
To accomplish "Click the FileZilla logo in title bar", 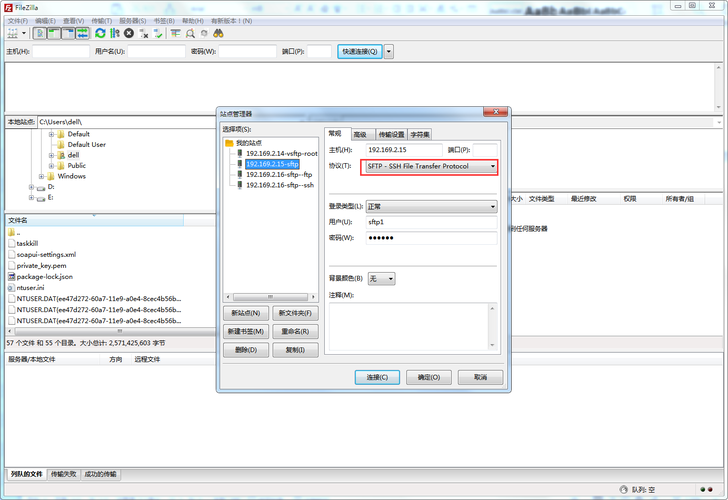I will [8, 7].
